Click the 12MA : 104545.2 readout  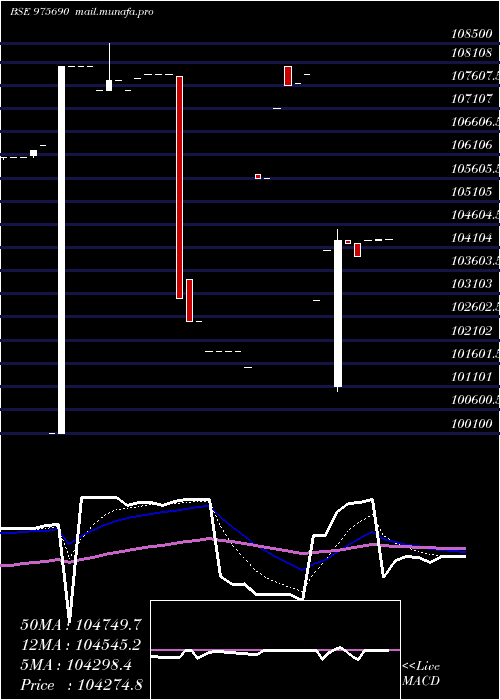point(81,645)
